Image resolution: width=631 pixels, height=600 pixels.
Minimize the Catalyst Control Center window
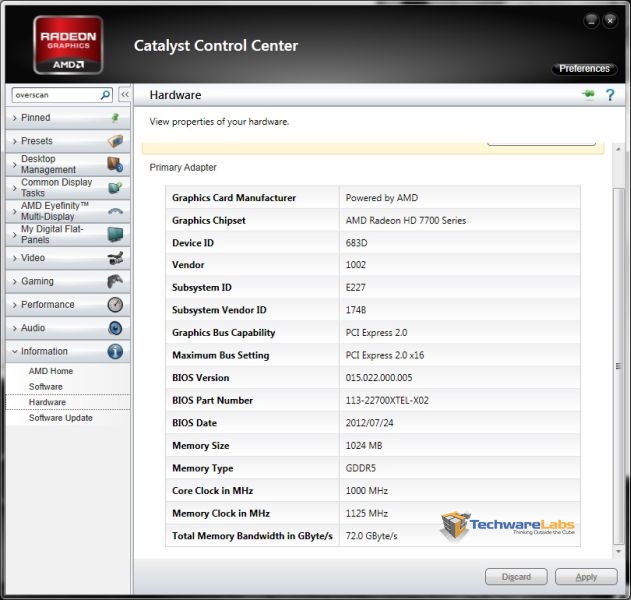[x=591, y=21]
